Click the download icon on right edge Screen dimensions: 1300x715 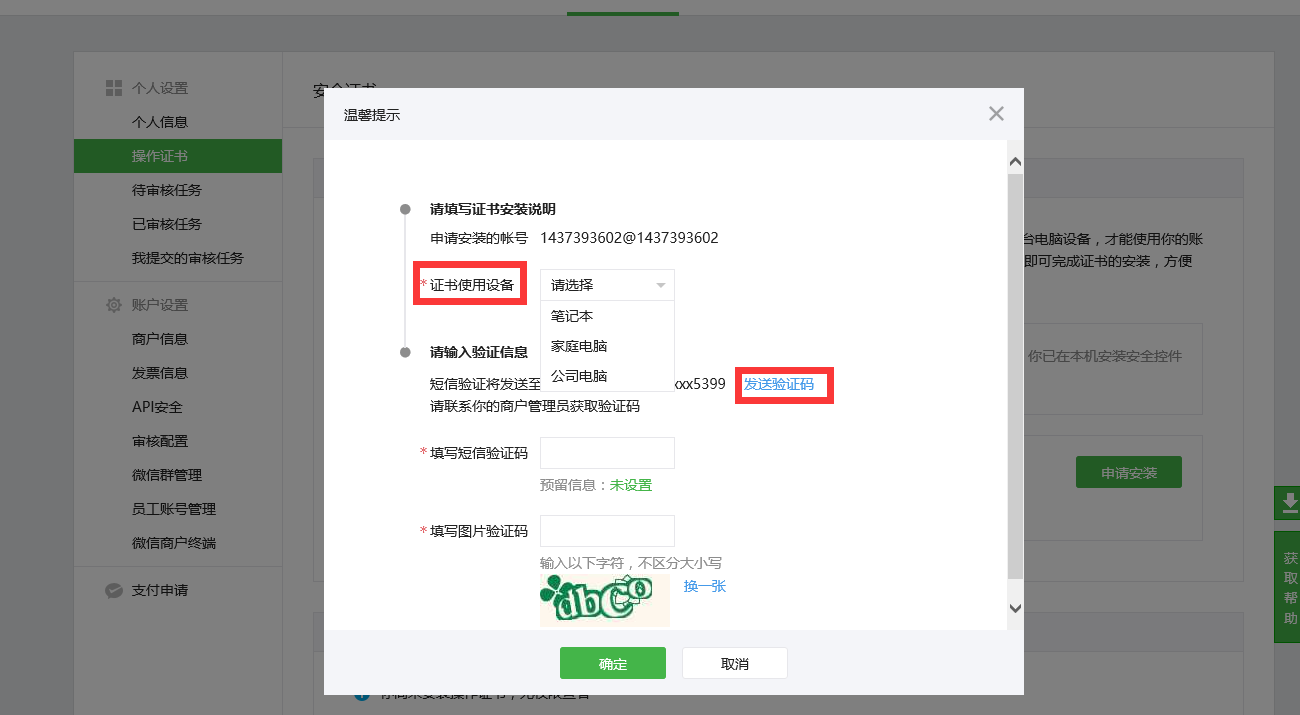pyautogui.click(x=1288, y=502)
